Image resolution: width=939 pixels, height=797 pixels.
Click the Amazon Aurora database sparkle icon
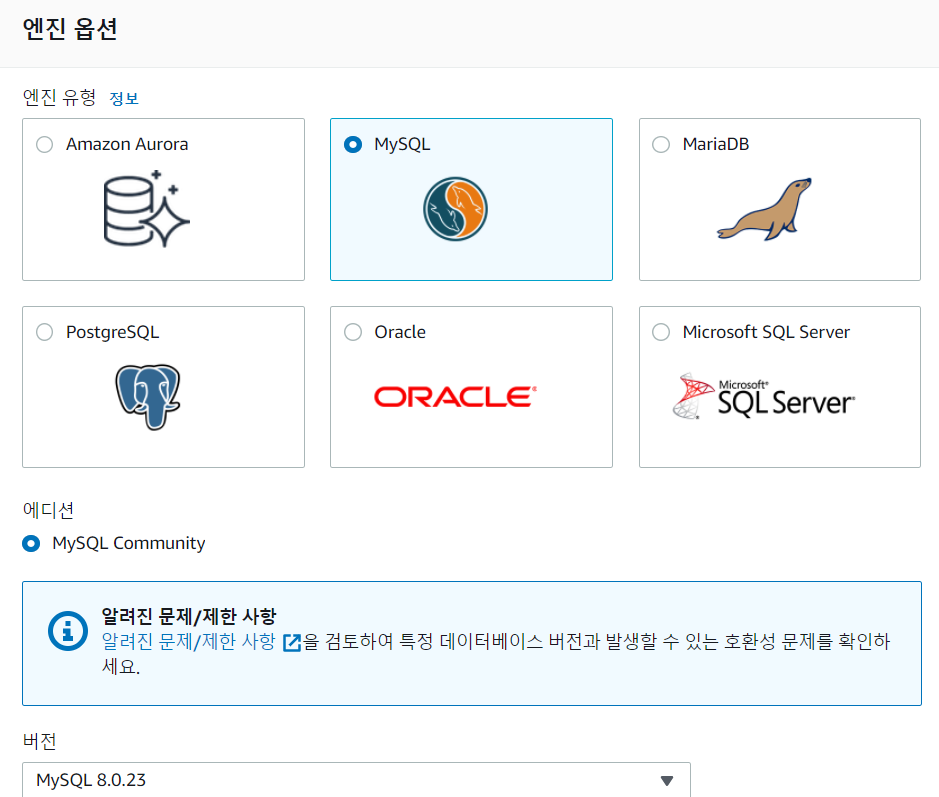click(x=146, y=209)
